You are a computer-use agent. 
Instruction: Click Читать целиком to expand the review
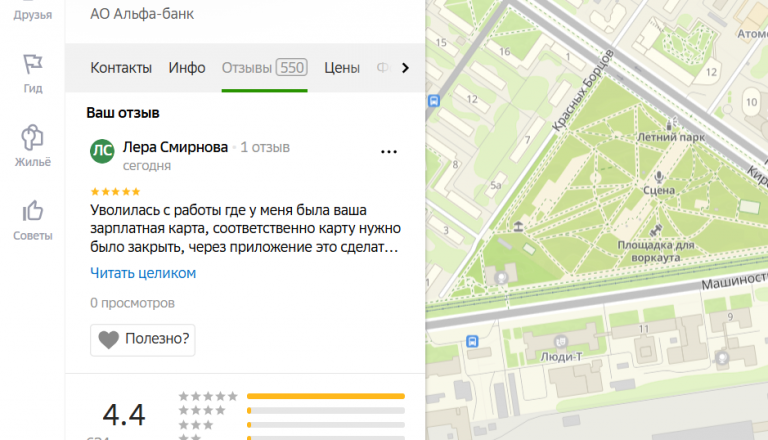[143, 273]
